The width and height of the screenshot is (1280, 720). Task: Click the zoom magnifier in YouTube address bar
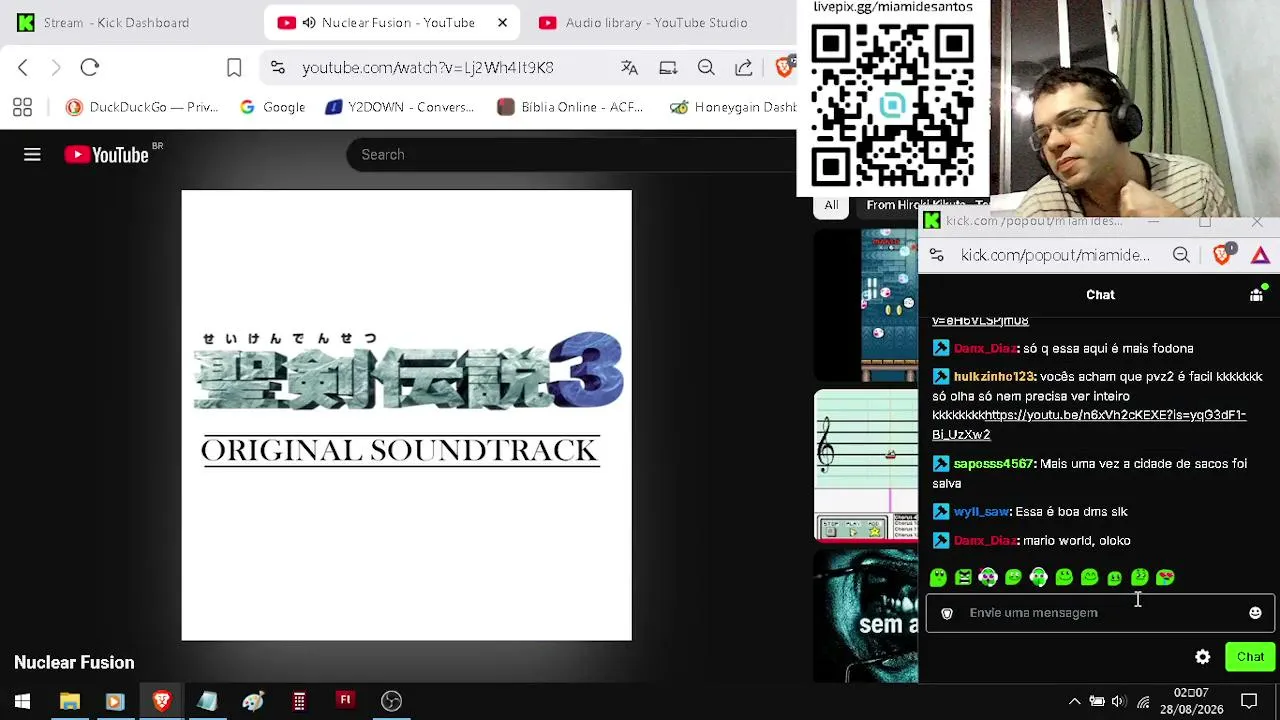tap(706, 67)
